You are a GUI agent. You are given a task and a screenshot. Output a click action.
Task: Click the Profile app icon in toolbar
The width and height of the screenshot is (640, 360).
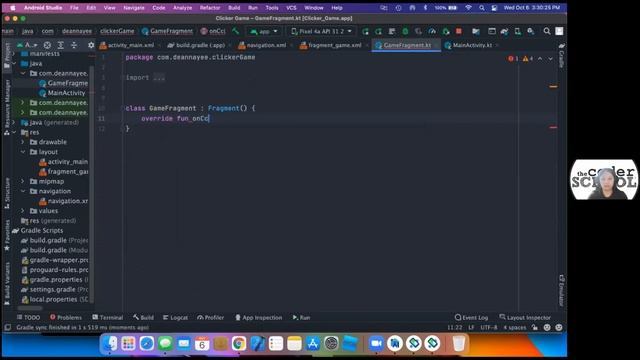432,31
